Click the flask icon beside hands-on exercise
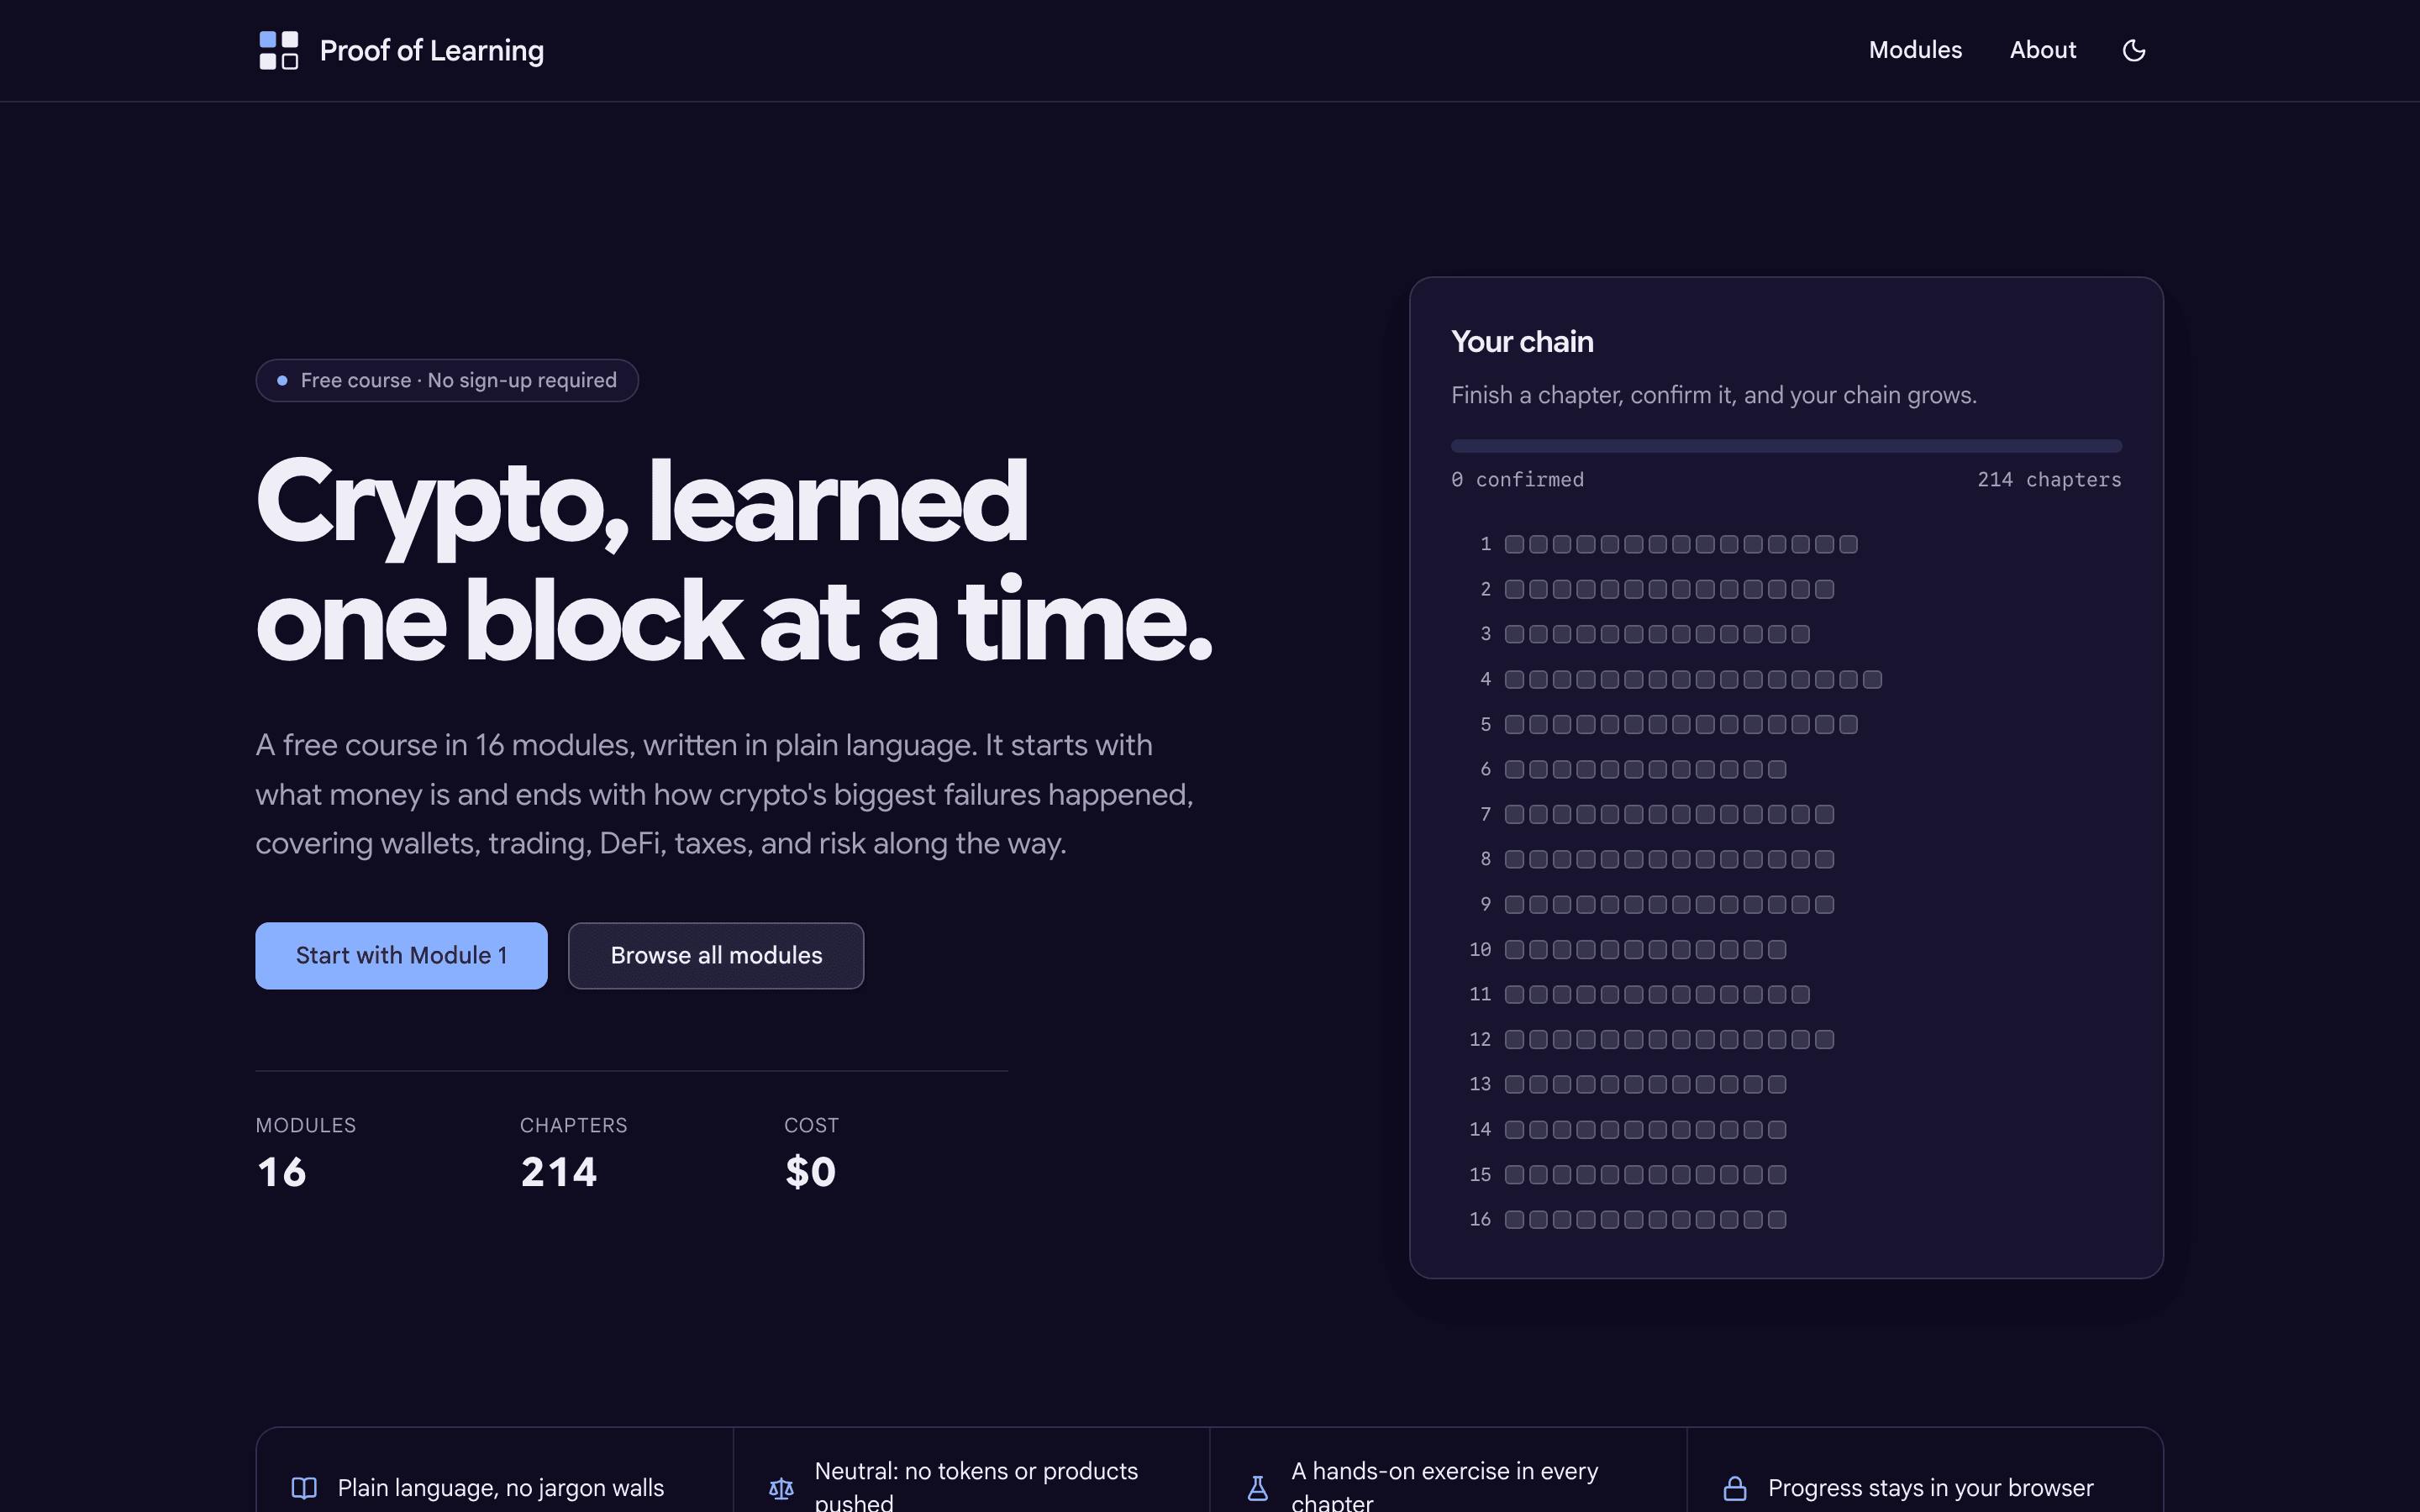 1258,1488
